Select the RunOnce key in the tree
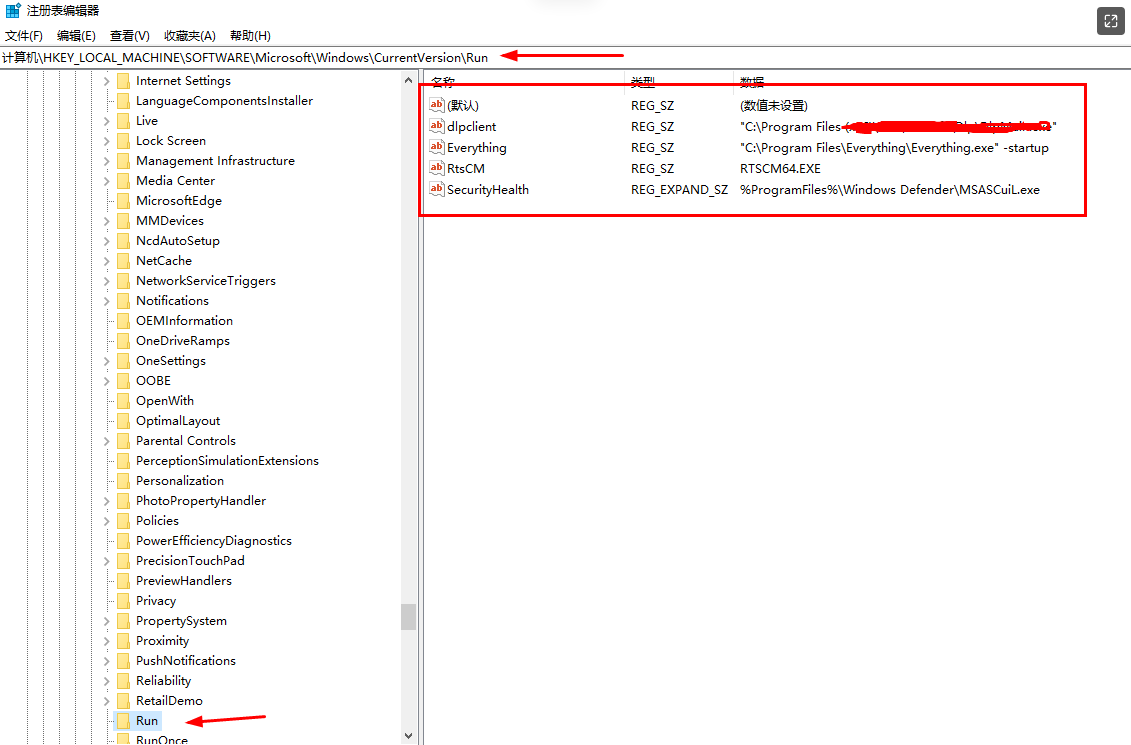The width and height of the screenshot is (1131, 745). click(162, 738)
